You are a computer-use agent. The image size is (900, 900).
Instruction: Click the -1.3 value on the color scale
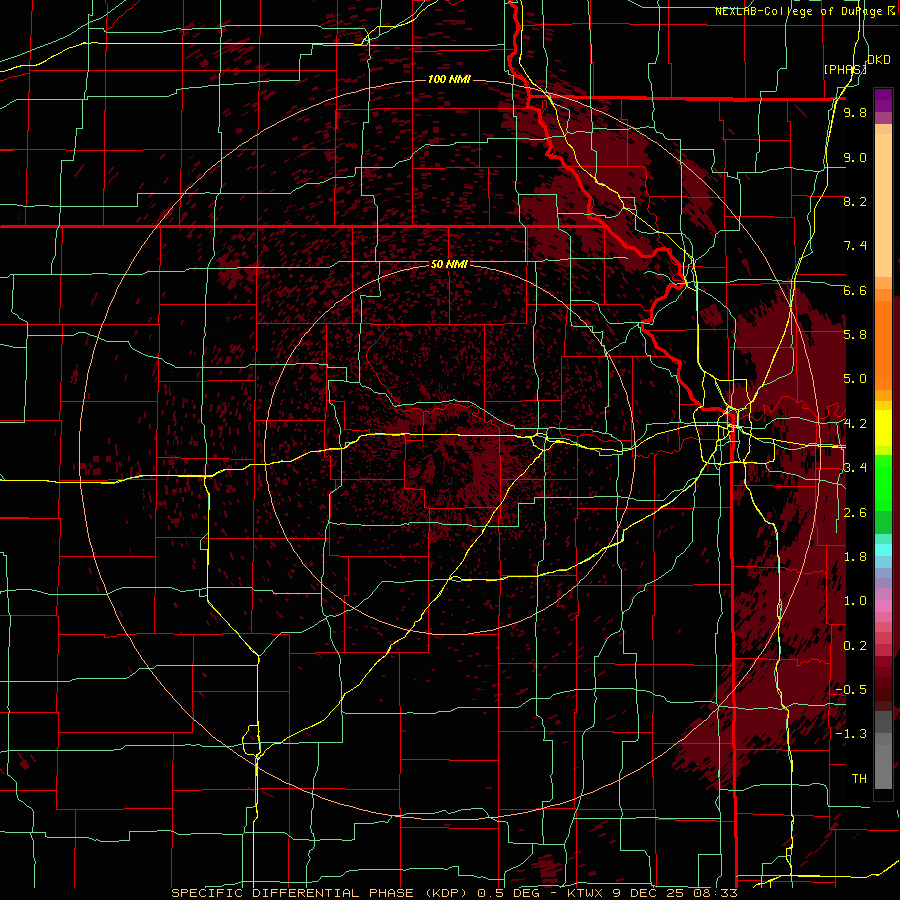851,734
